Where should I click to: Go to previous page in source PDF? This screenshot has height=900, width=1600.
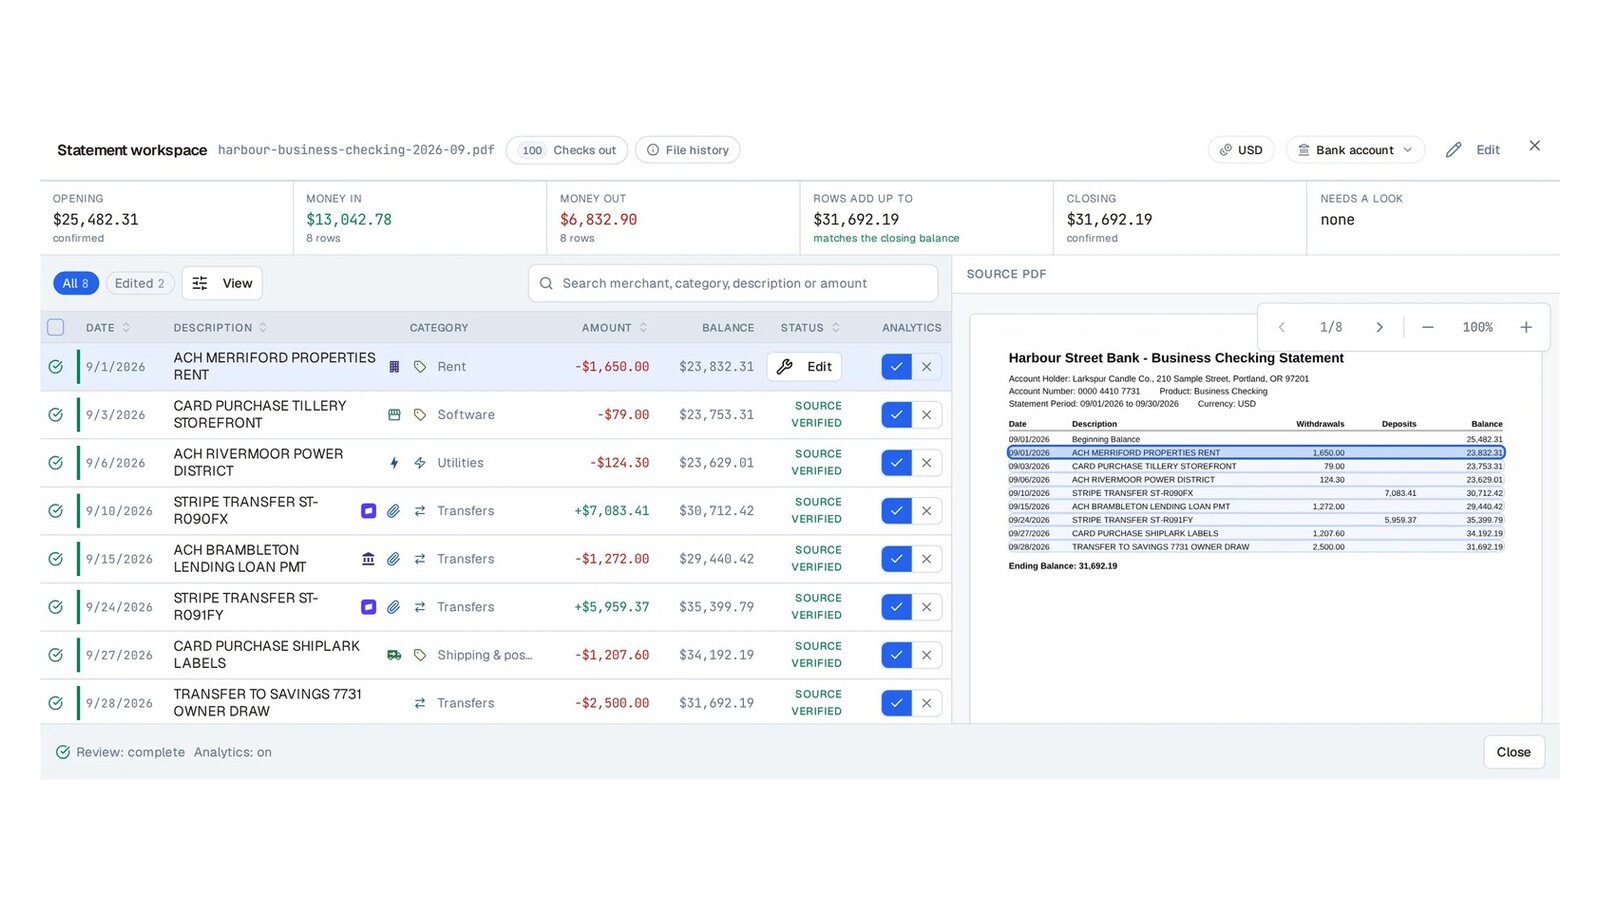pos(1282,327)
